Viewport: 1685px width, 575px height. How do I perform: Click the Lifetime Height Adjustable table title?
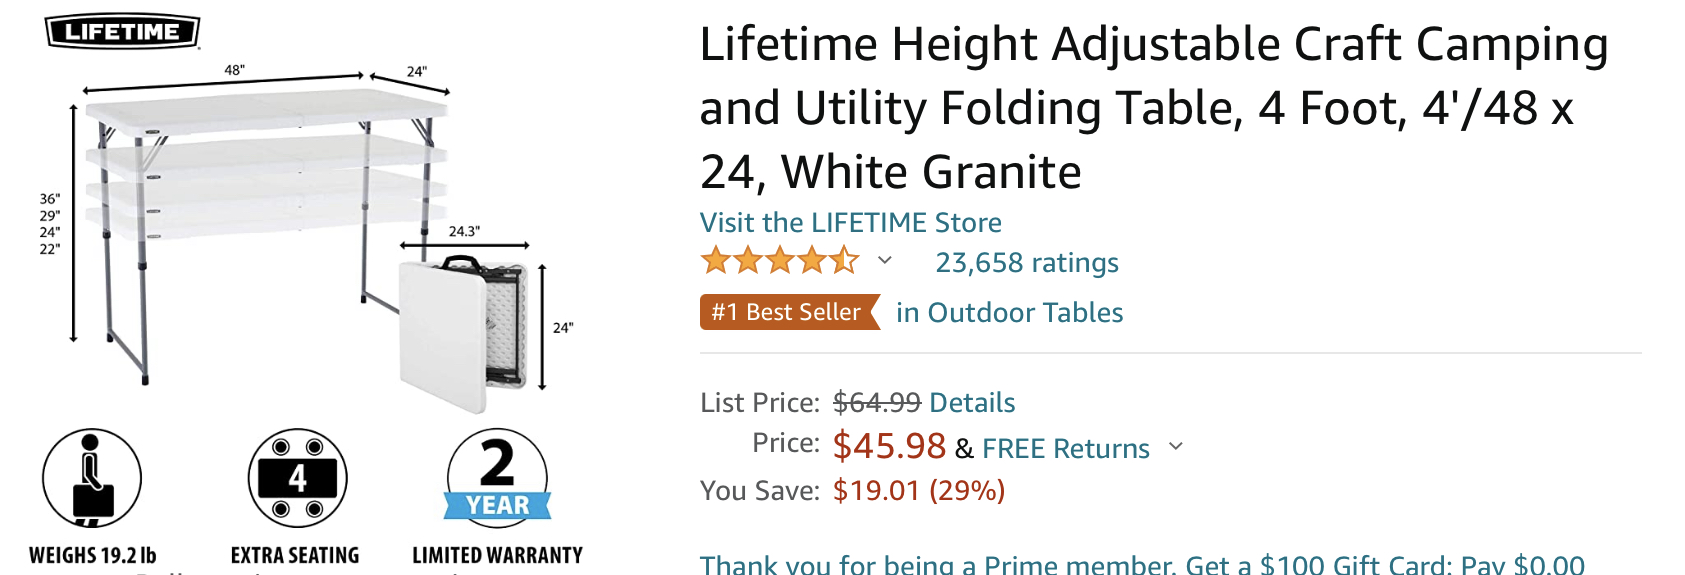coord(1150,108)
